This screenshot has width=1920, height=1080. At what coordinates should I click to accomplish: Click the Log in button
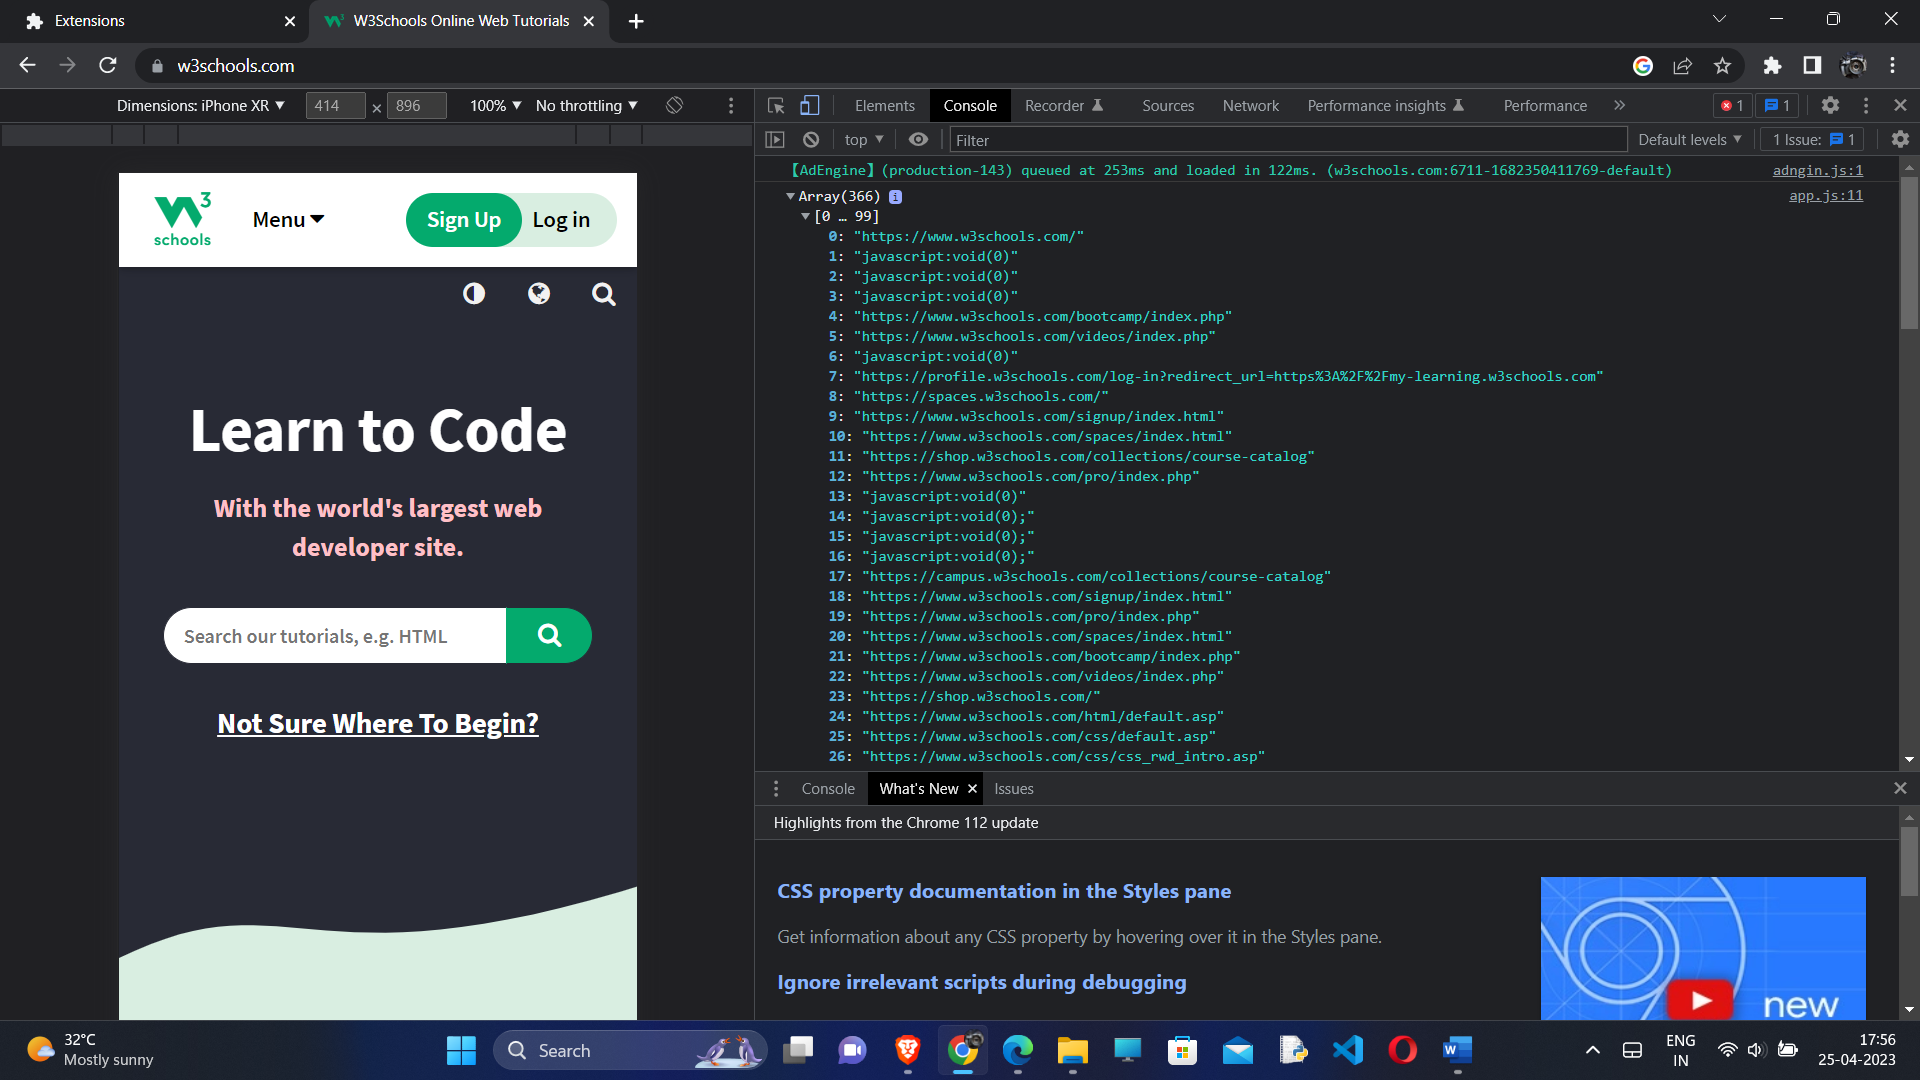pyautogui.click(x=562, y=220)
